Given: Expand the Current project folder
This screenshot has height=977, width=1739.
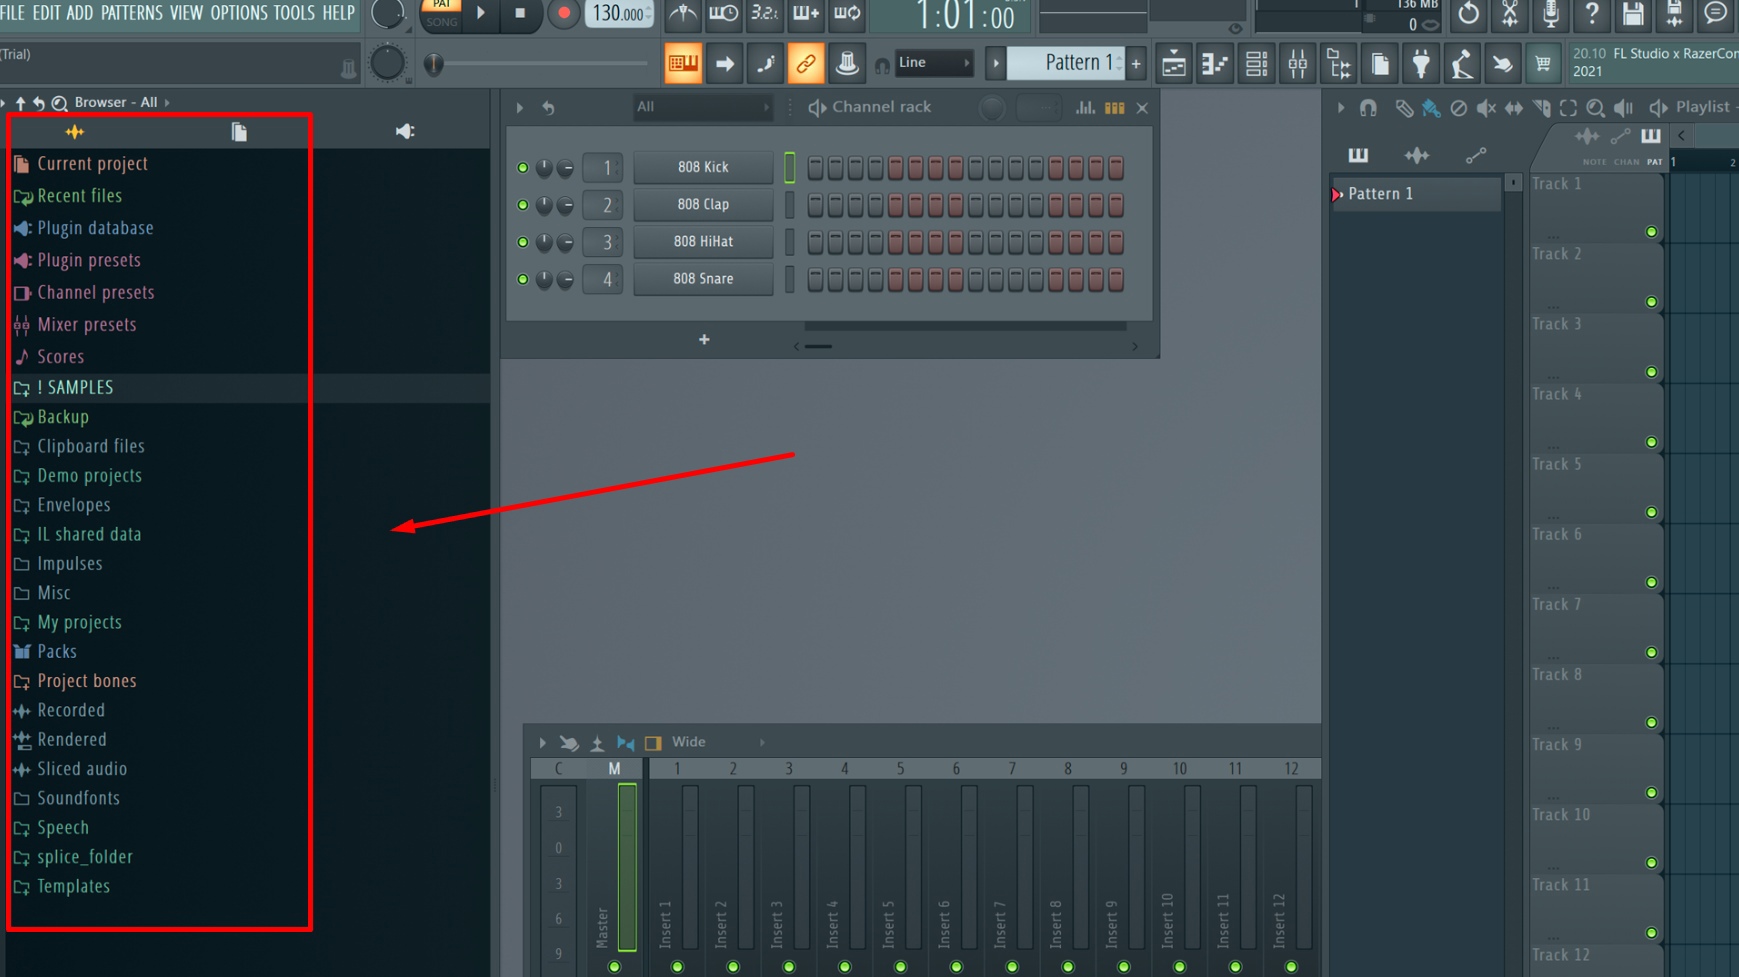Looking at the screenshot, I should (x=92, y=163).
